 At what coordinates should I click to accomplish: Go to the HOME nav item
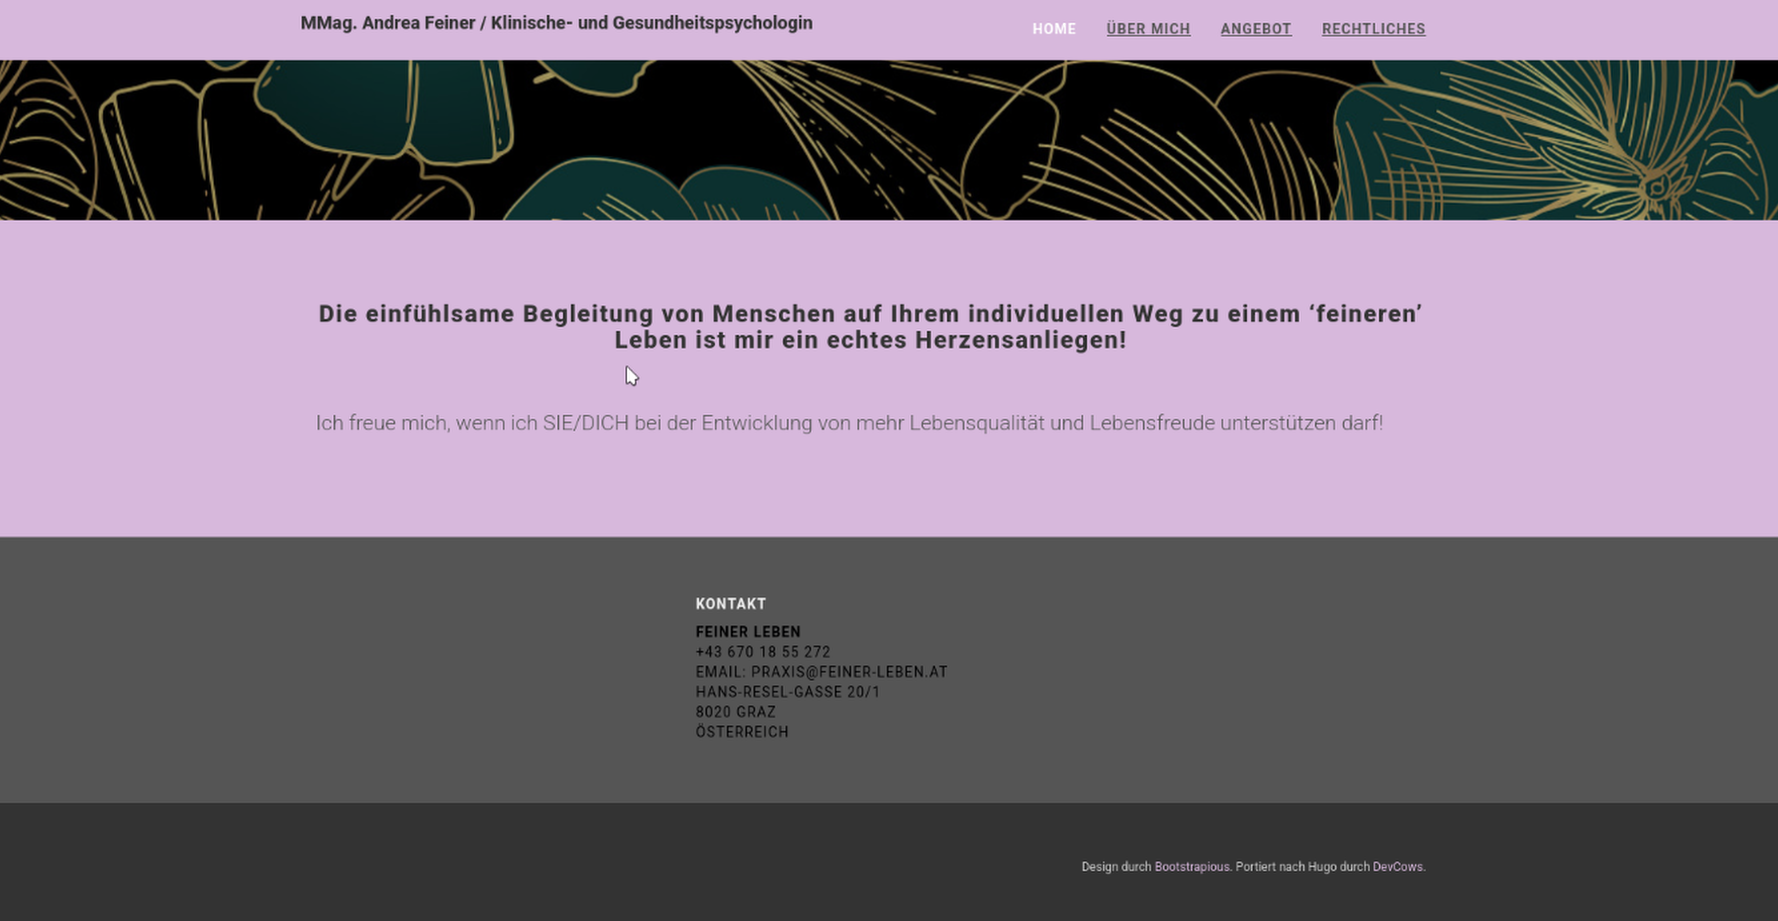point(1054,29)
